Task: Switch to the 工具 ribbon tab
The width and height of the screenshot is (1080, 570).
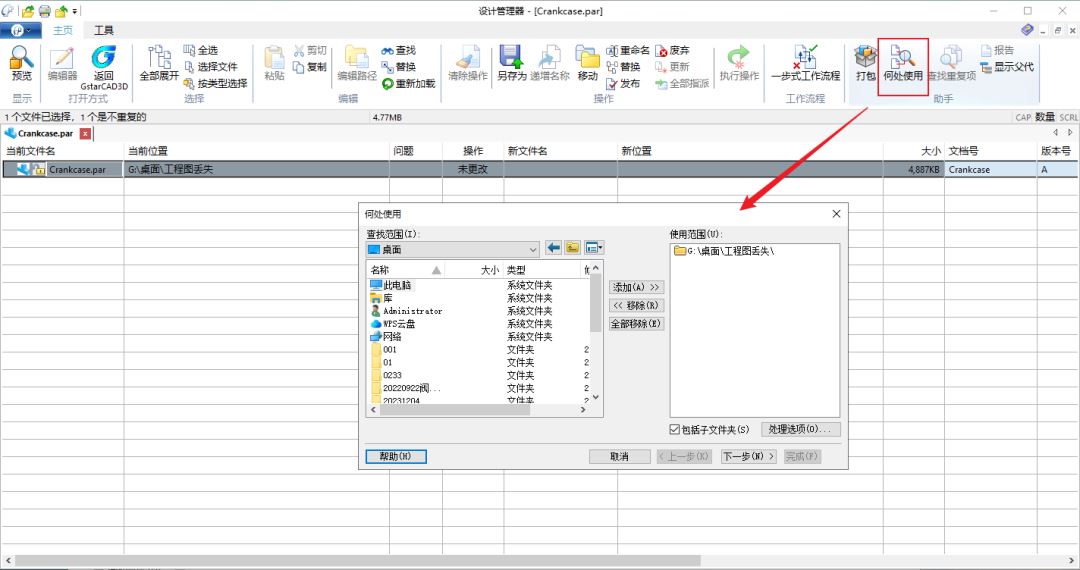Action: click(104, 31)
